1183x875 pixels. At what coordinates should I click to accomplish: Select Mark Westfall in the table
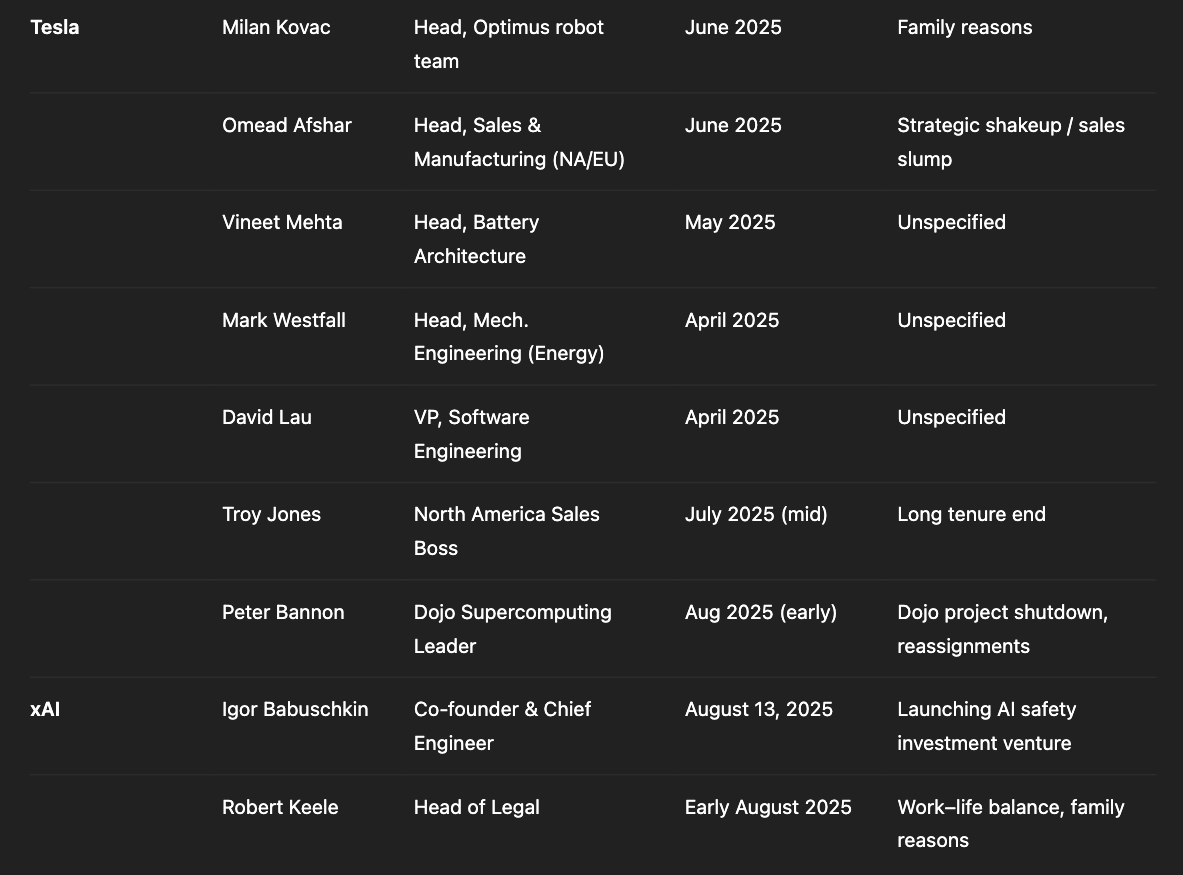coord(284,320)
